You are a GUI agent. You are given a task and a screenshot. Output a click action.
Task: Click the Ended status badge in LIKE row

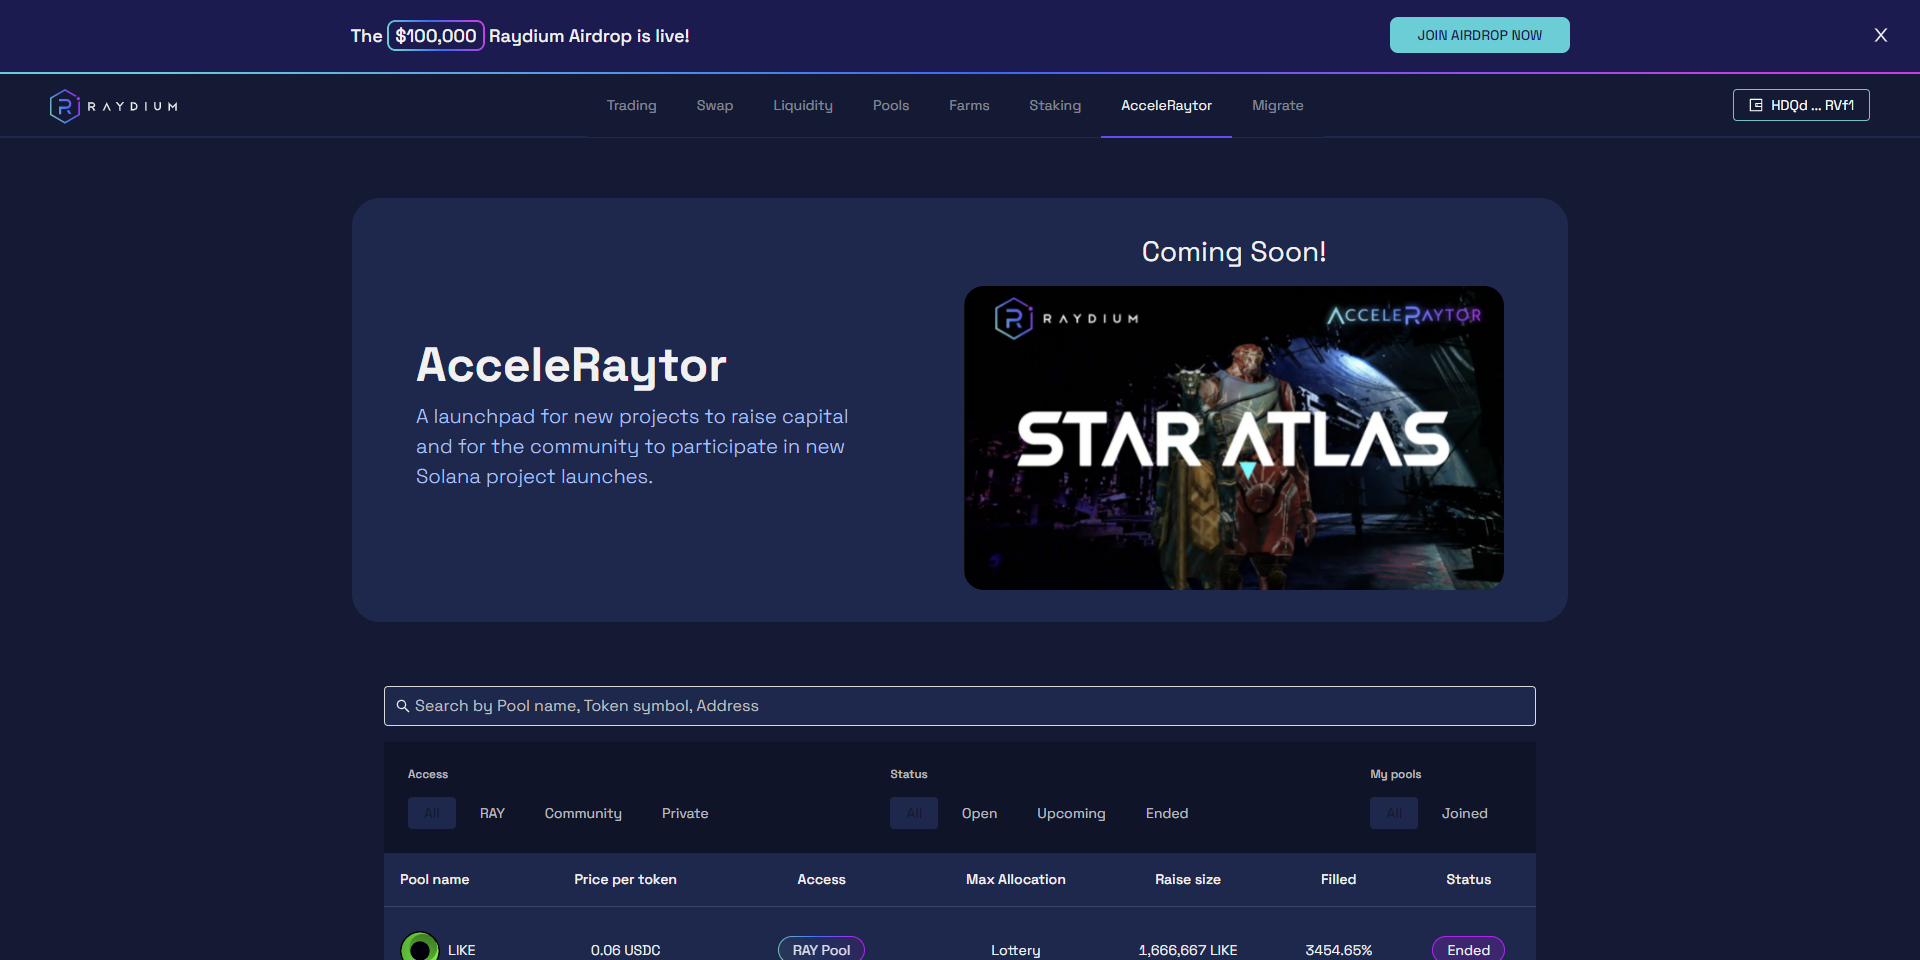click(x=1468, y=949)
